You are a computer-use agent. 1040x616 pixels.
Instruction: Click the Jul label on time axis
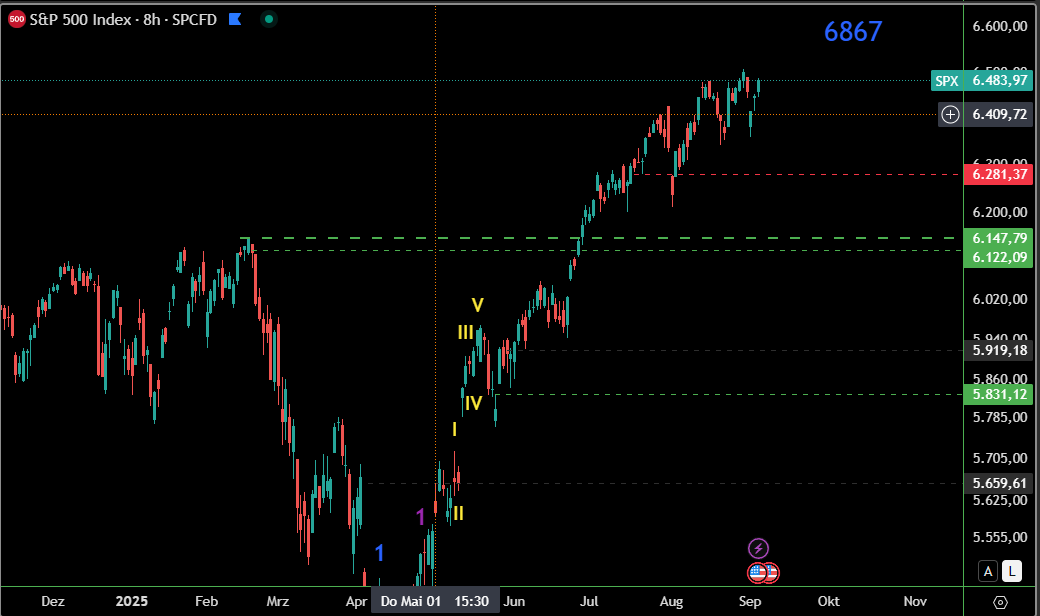(x=590, y=602)
